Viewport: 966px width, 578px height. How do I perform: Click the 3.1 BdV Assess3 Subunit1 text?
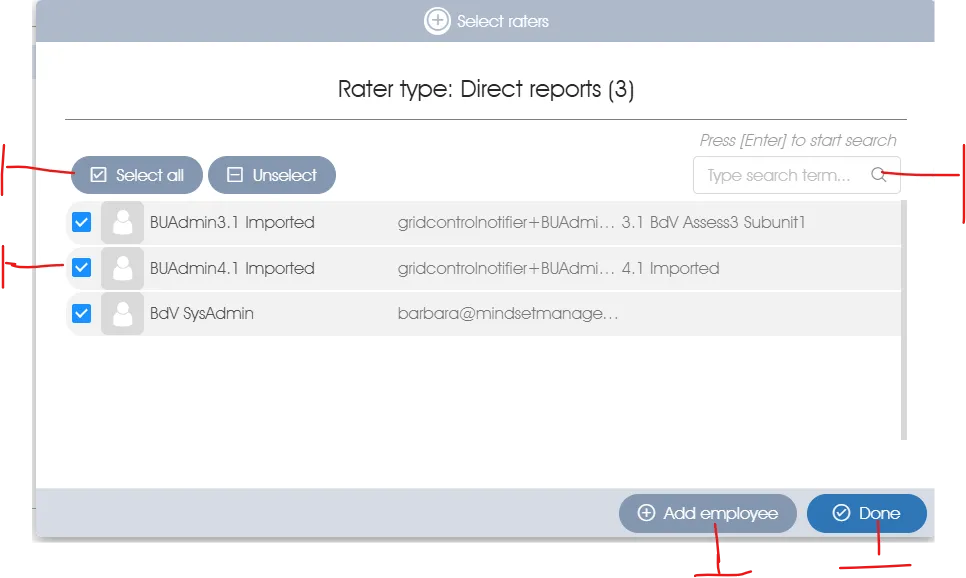tap(713, 222)
